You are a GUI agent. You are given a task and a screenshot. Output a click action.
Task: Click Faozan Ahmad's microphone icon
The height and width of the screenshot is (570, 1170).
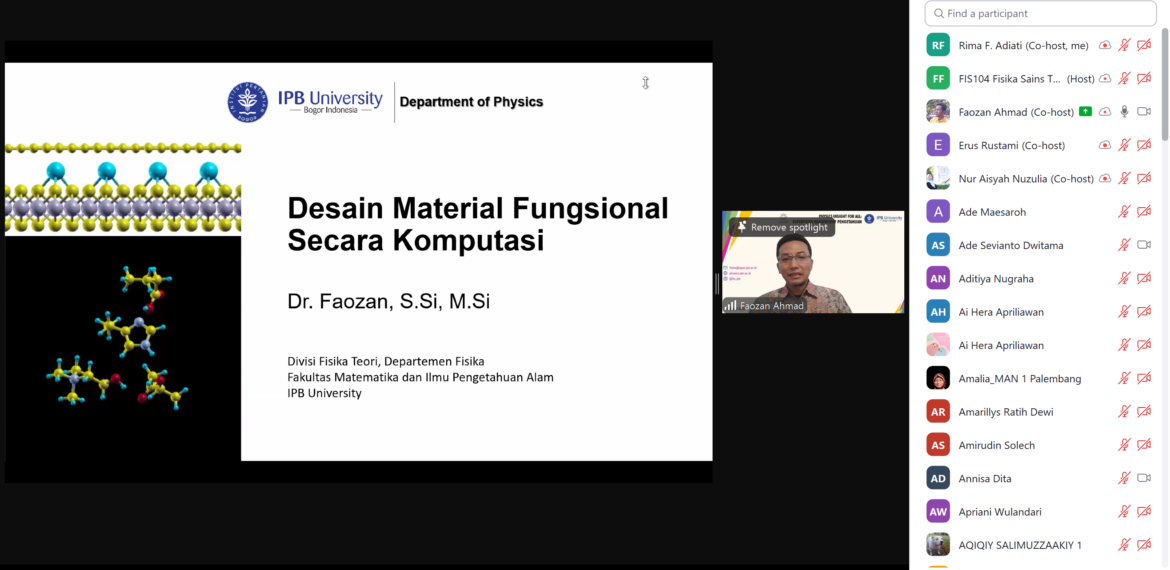1124,112
